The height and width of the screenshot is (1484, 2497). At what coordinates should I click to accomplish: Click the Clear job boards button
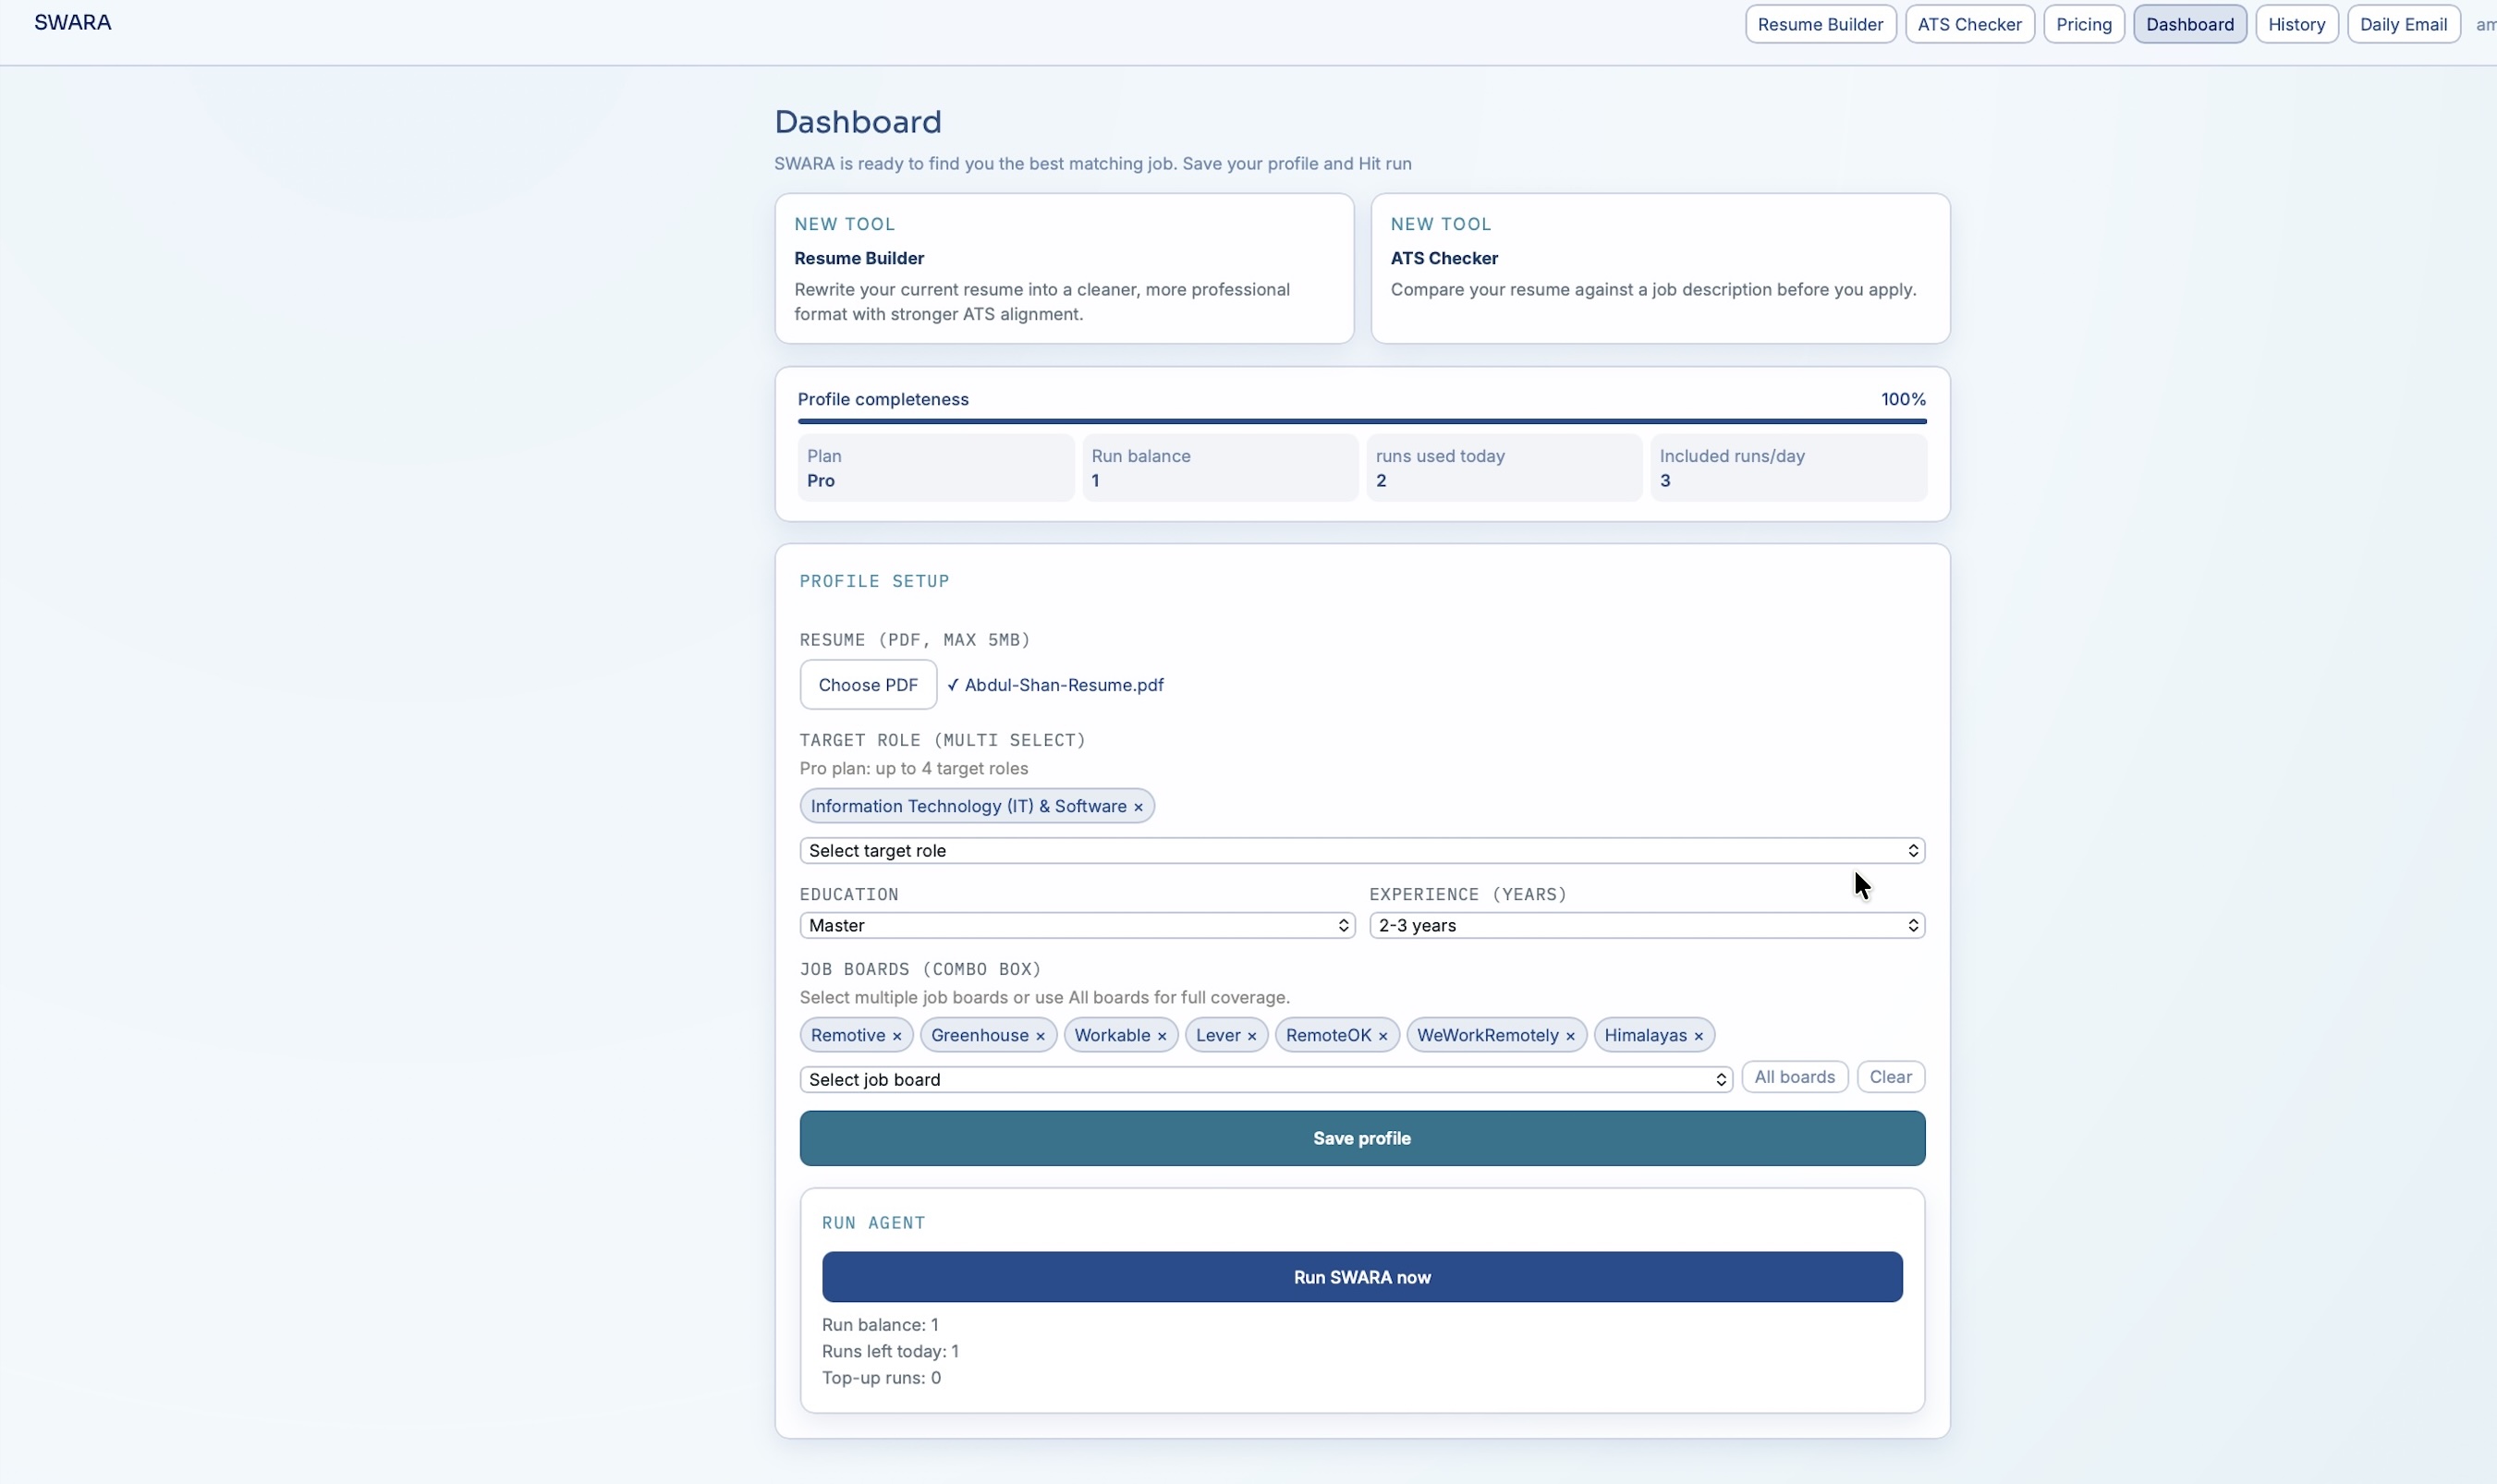[1890, 1077]
